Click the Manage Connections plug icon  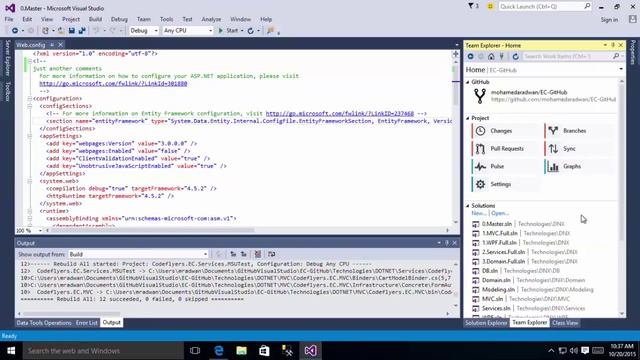[502, 57]
